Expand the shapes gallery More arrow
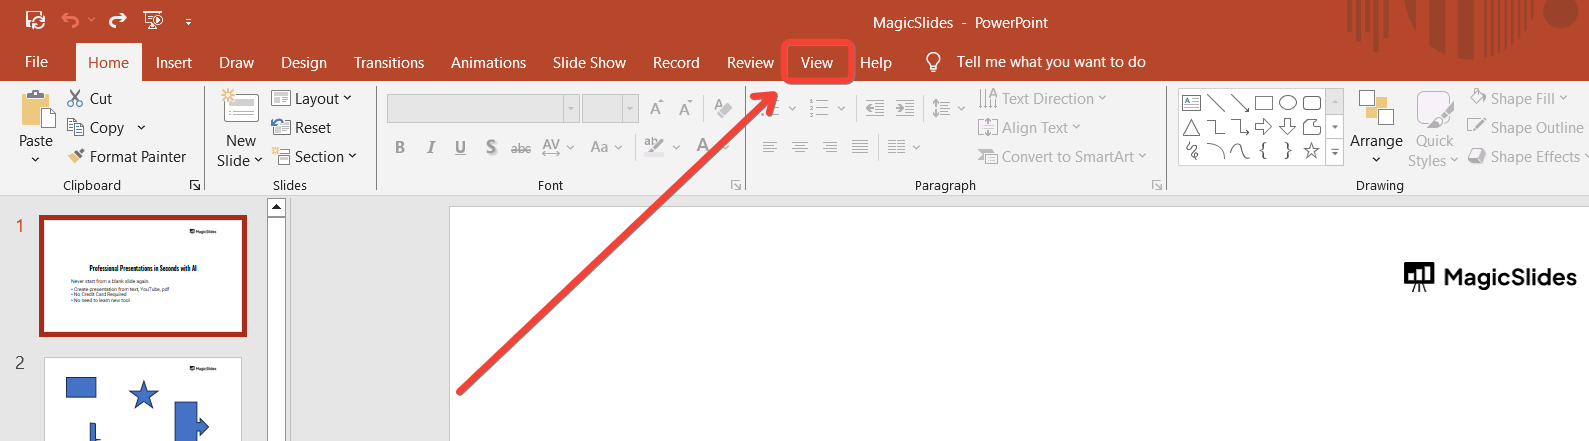1589x441 pixels. 1335,152
